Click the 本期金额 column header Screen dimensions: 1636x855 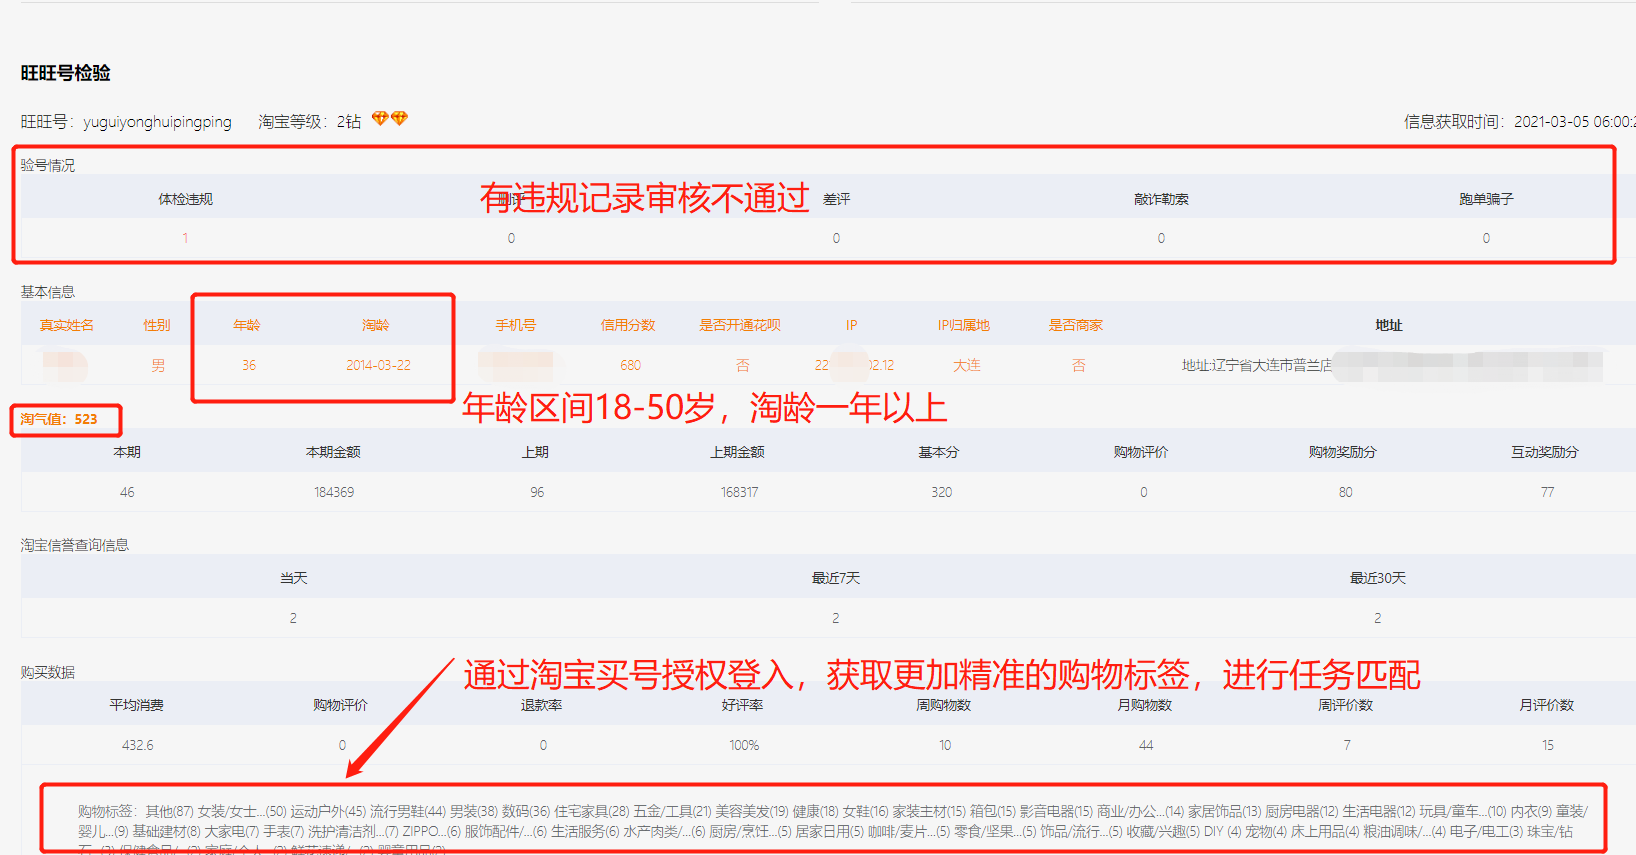(x=333, y=452)
